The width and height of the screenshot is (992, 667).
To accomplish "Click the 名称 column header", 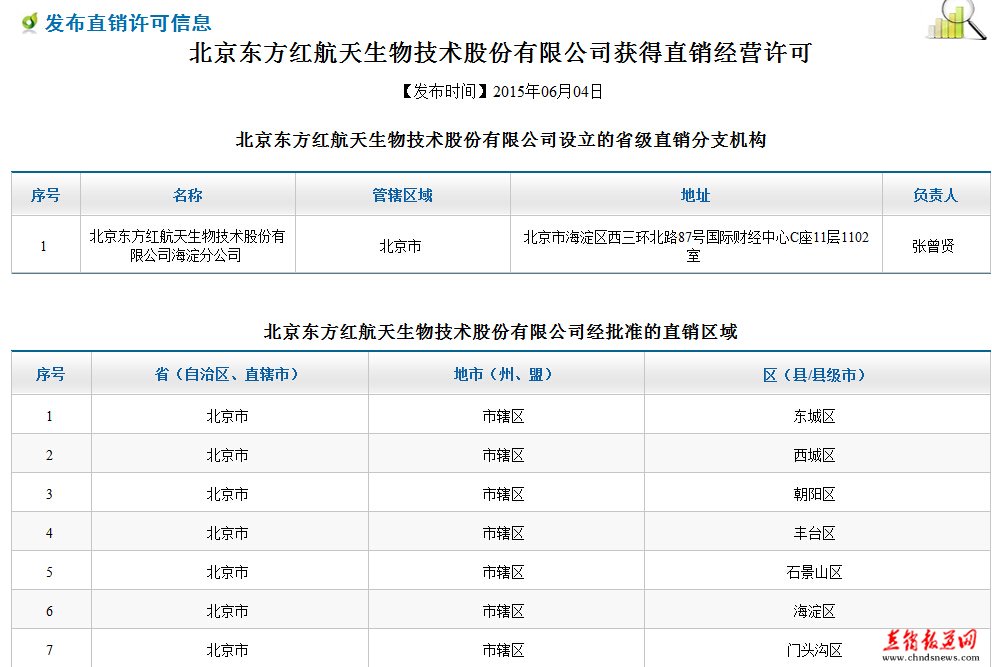I will click(188, 195).
